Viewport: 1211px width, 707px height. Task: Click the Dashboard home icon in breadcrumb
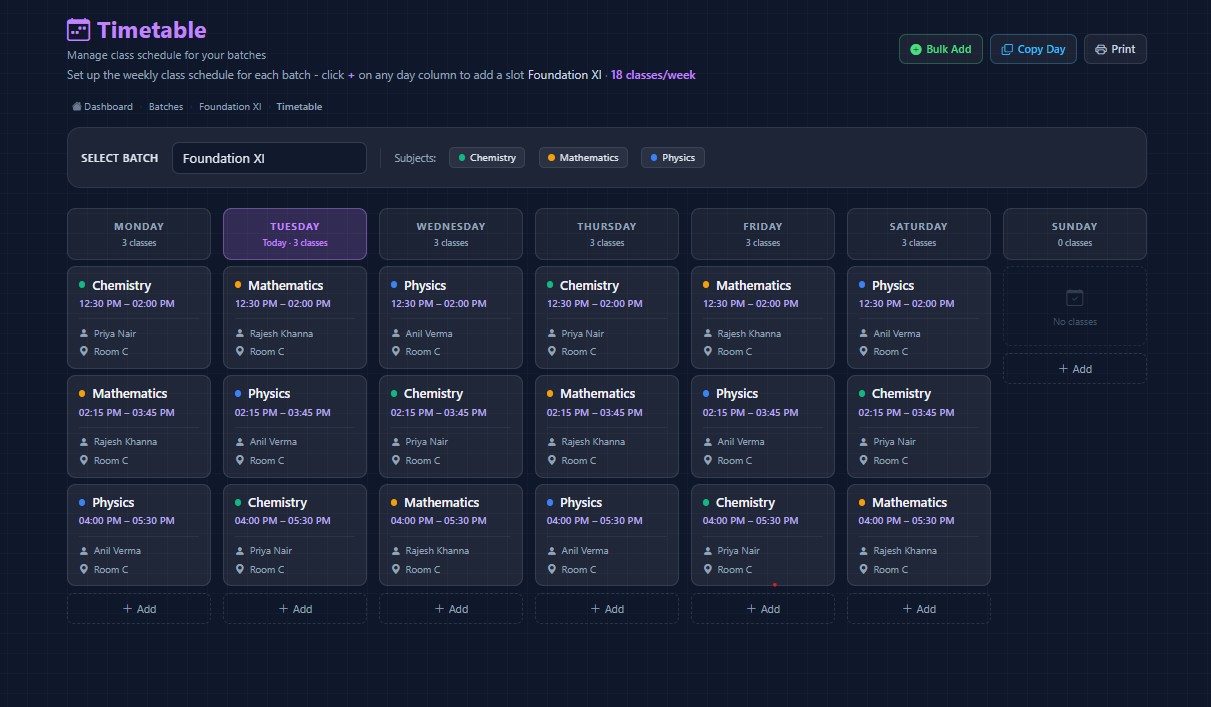[76, 107]
